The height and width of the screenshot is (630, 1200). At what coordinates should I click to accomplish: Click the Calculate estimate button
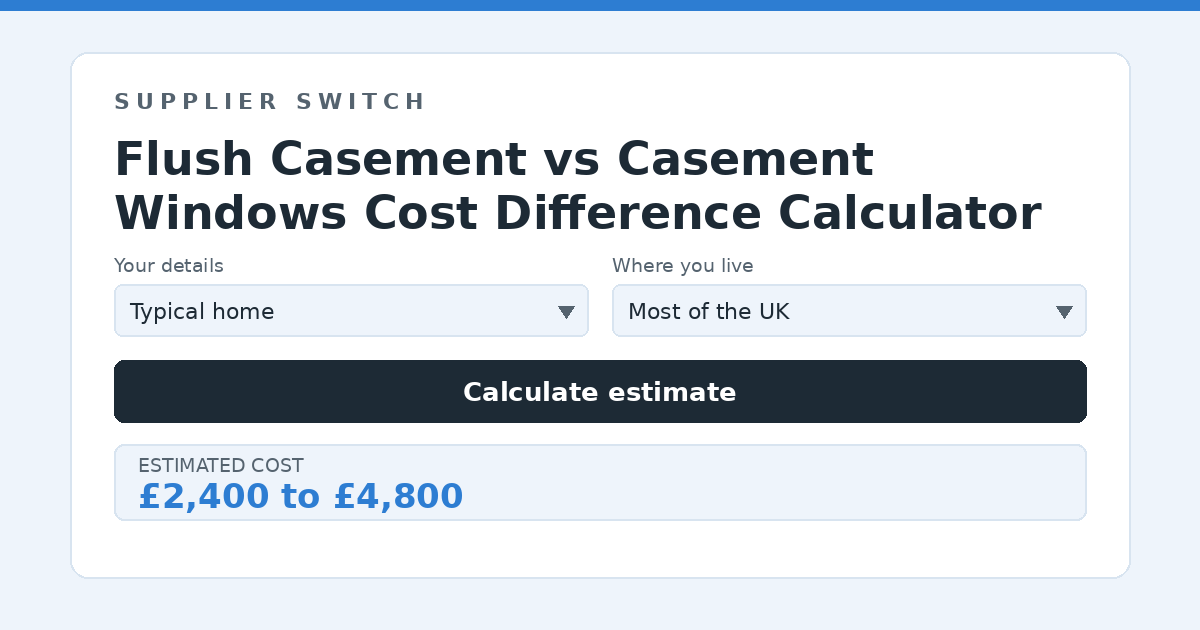pyautogui.click(x=600, y=391)
